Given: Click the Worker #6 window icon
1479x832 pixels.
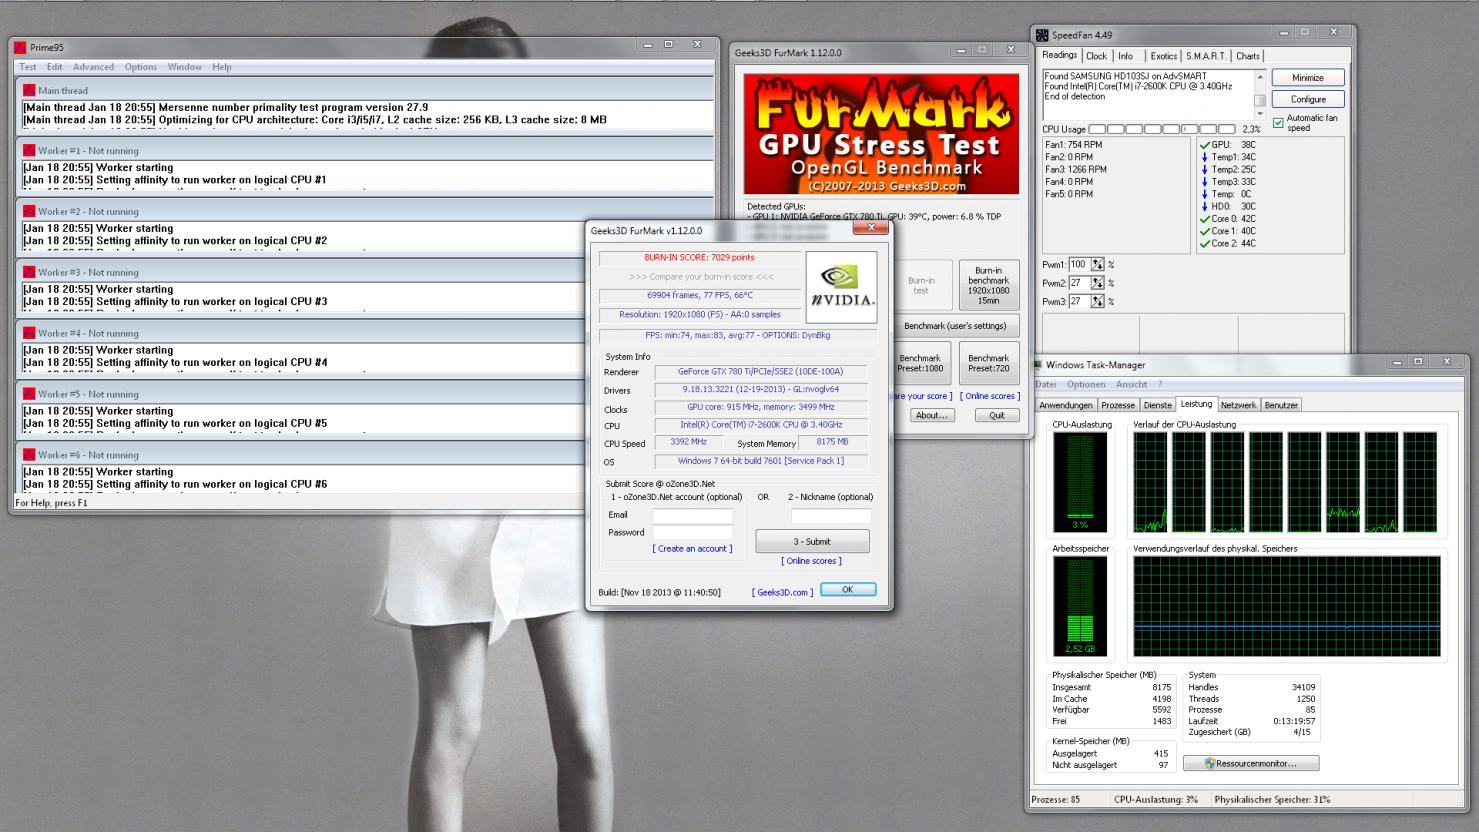Looking at the screenshot, I should click(29, 455).
